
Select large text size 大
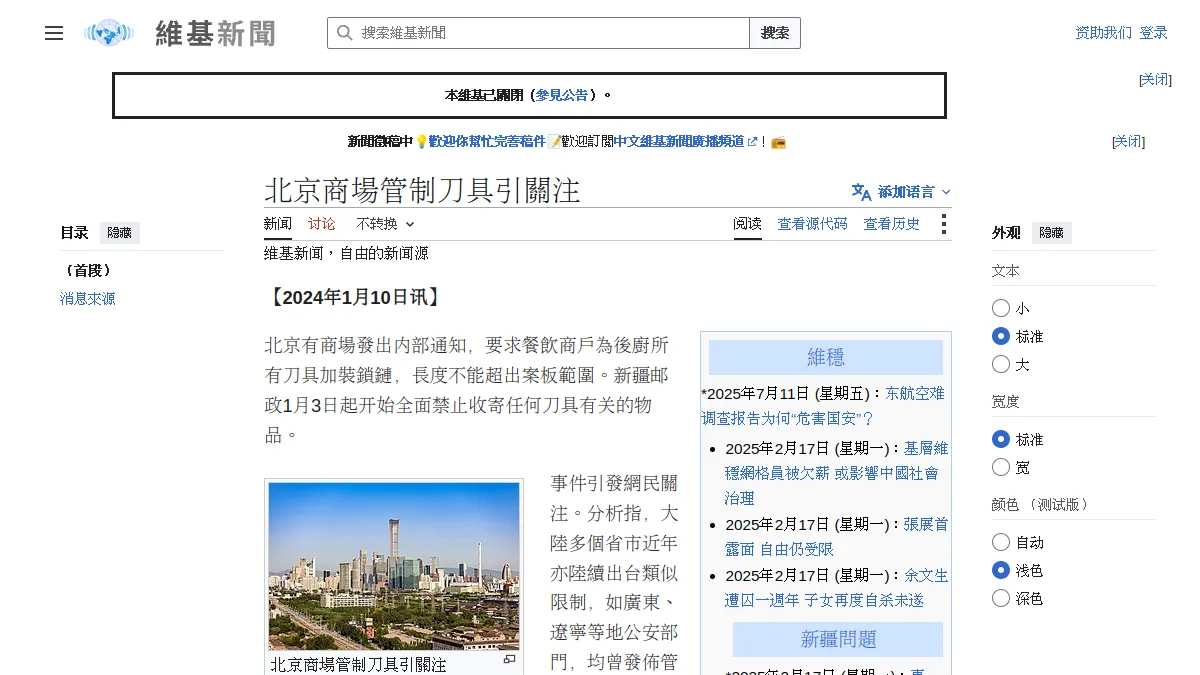[x=1001, y=364]
